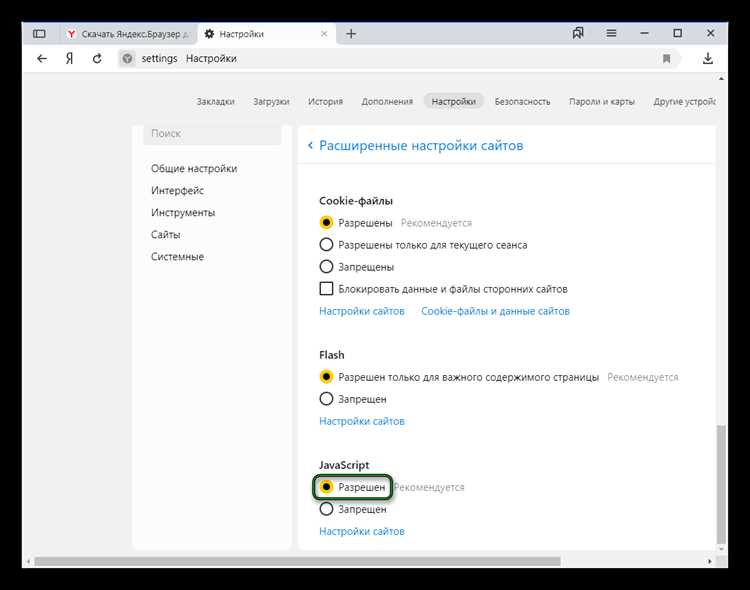Select Flash Запрещен radio button

pos(326,399)
